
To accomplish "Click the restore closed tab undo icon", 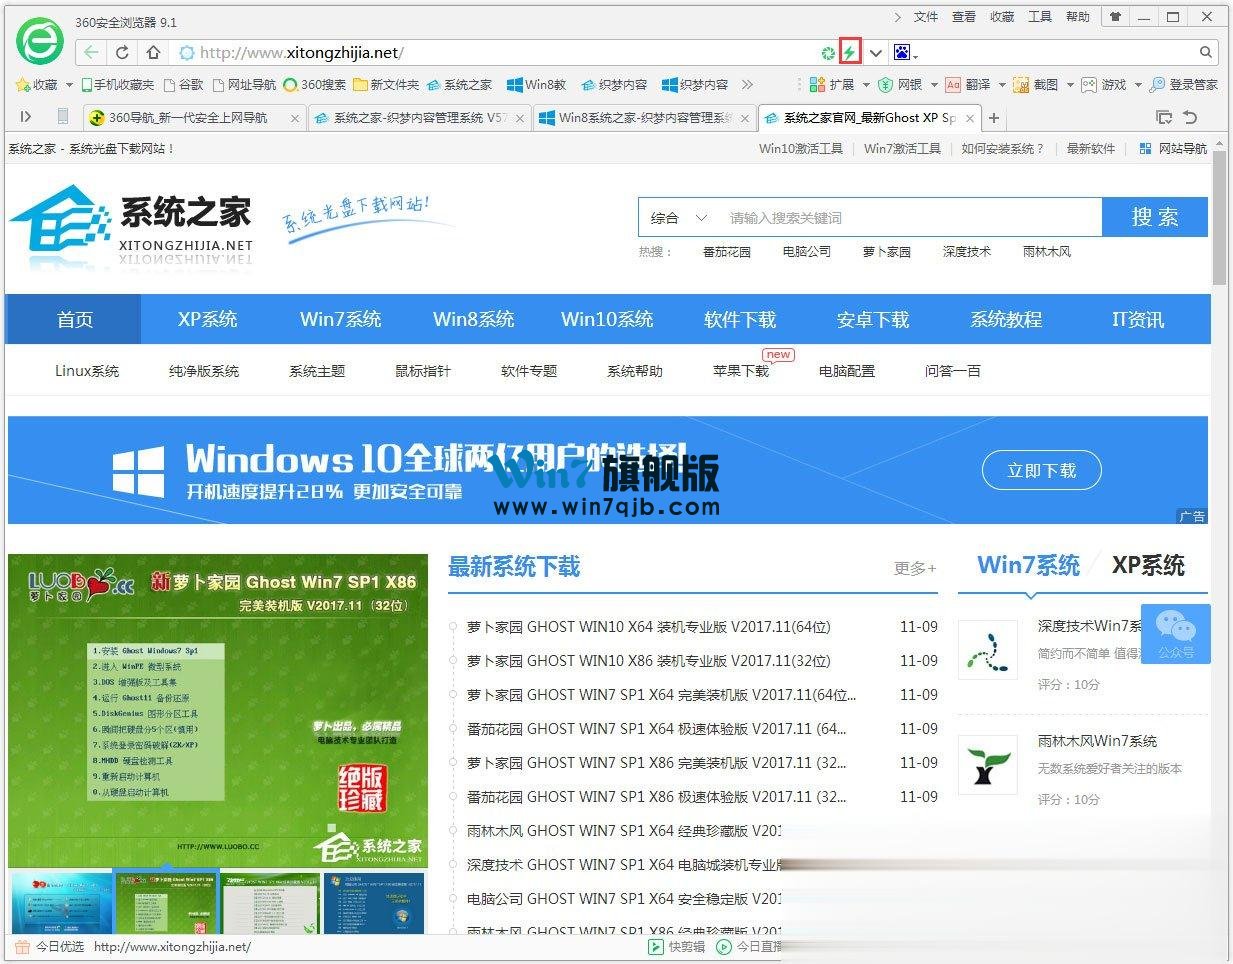I will (1190, 117).
